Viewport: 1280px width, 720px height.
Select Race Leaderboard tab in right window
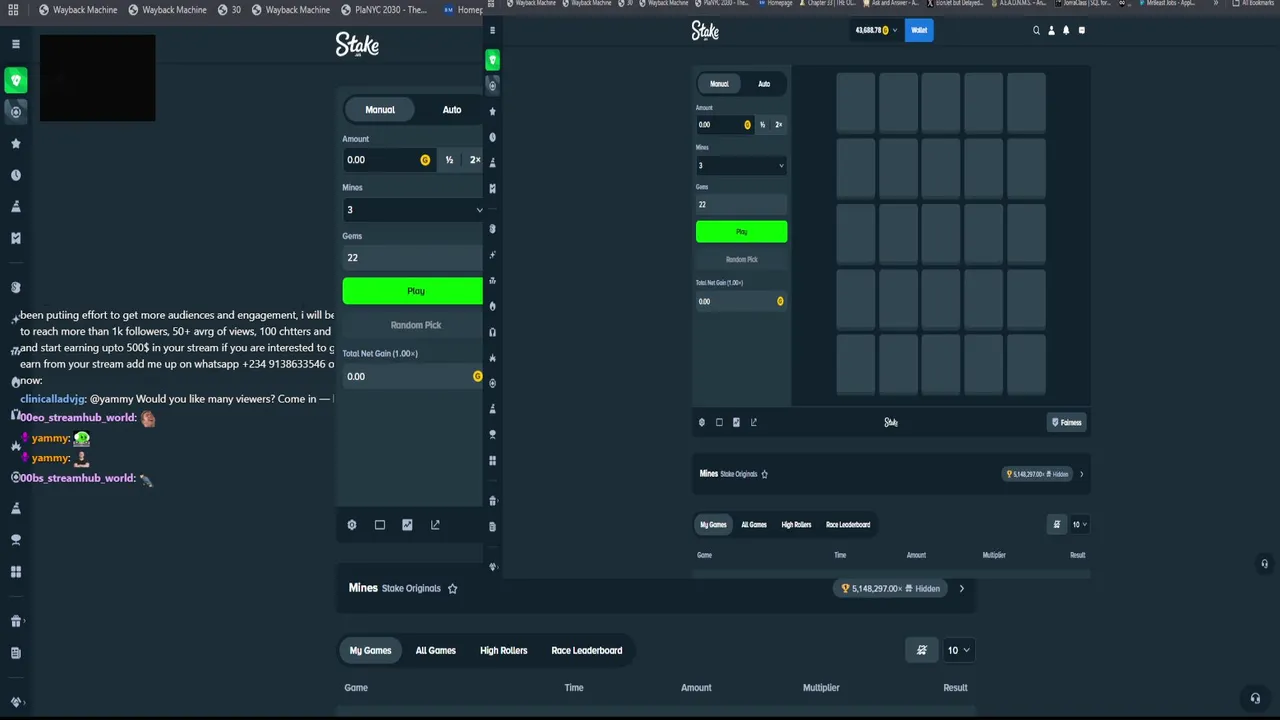tap(848, 525)
